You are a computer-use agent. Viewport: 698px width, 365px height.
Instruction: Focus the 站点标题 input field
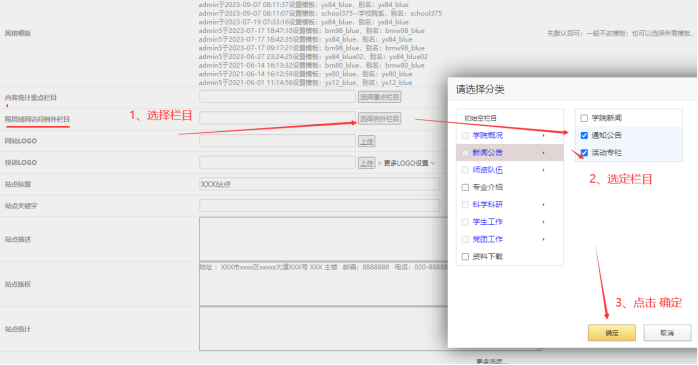click(x=320, y=184)
